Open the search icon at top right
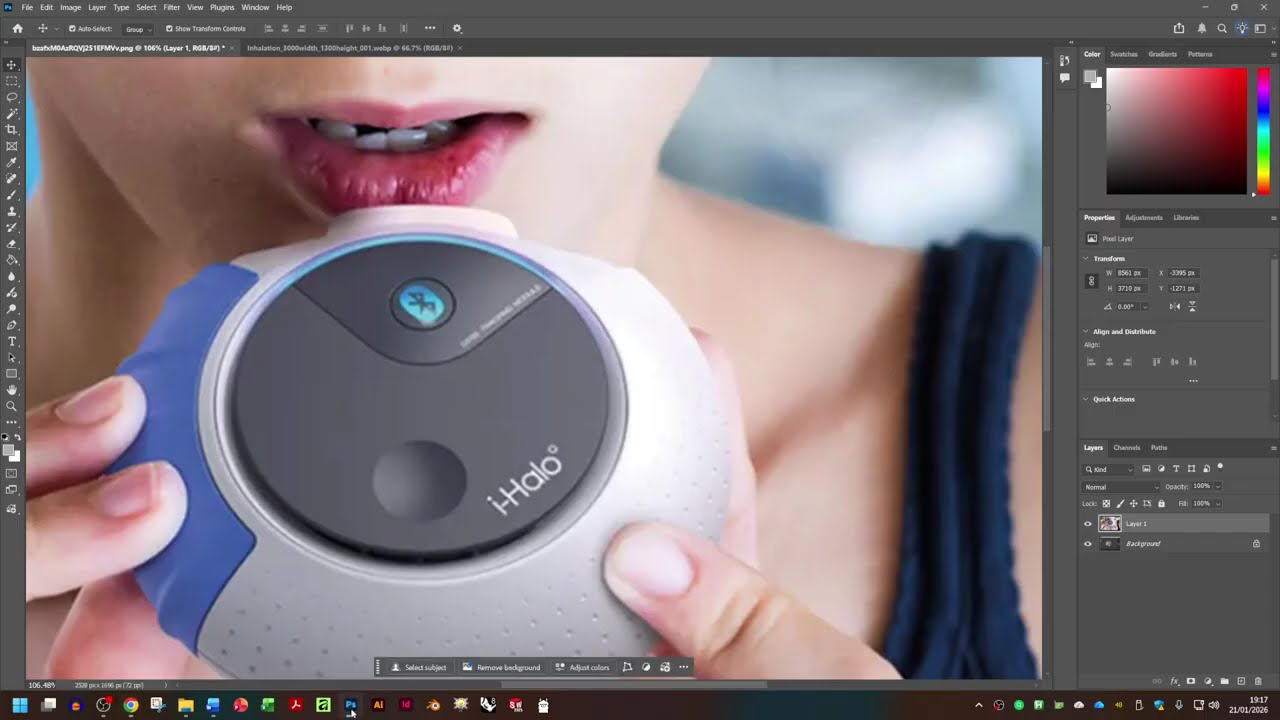The image size is (1280, 720). [x=1222, y=28]
